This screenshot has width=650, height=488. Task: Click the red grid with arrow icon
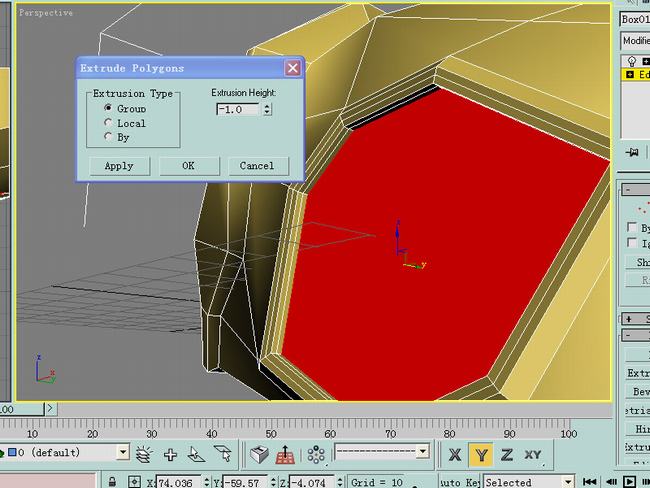coord(285,455)
